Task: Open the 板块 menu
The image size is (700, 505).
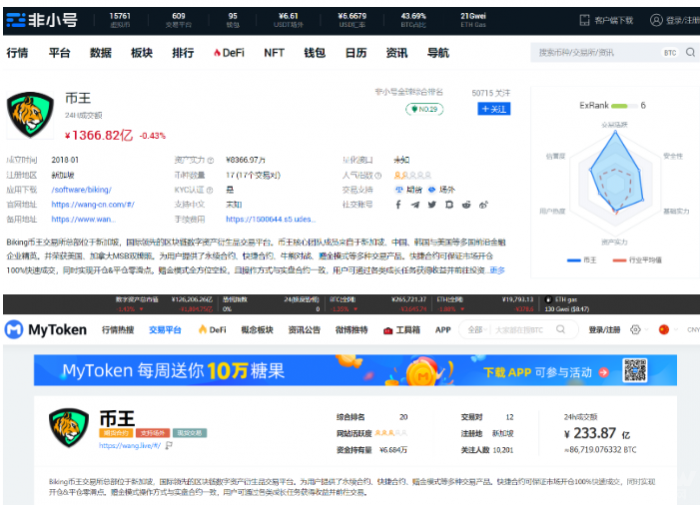Action: click(142, 53)
